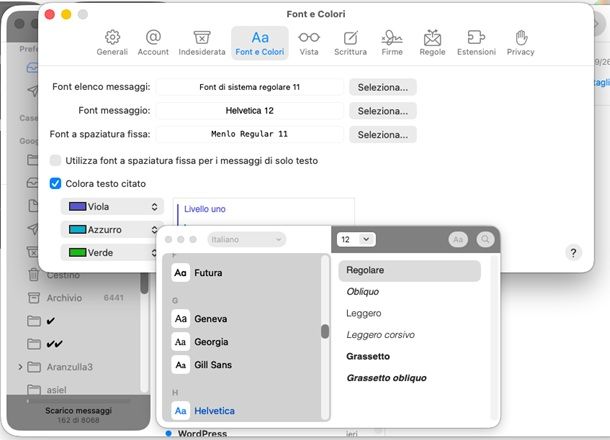Click the Mail sidebar scrollbar

[x=144, y=283]
